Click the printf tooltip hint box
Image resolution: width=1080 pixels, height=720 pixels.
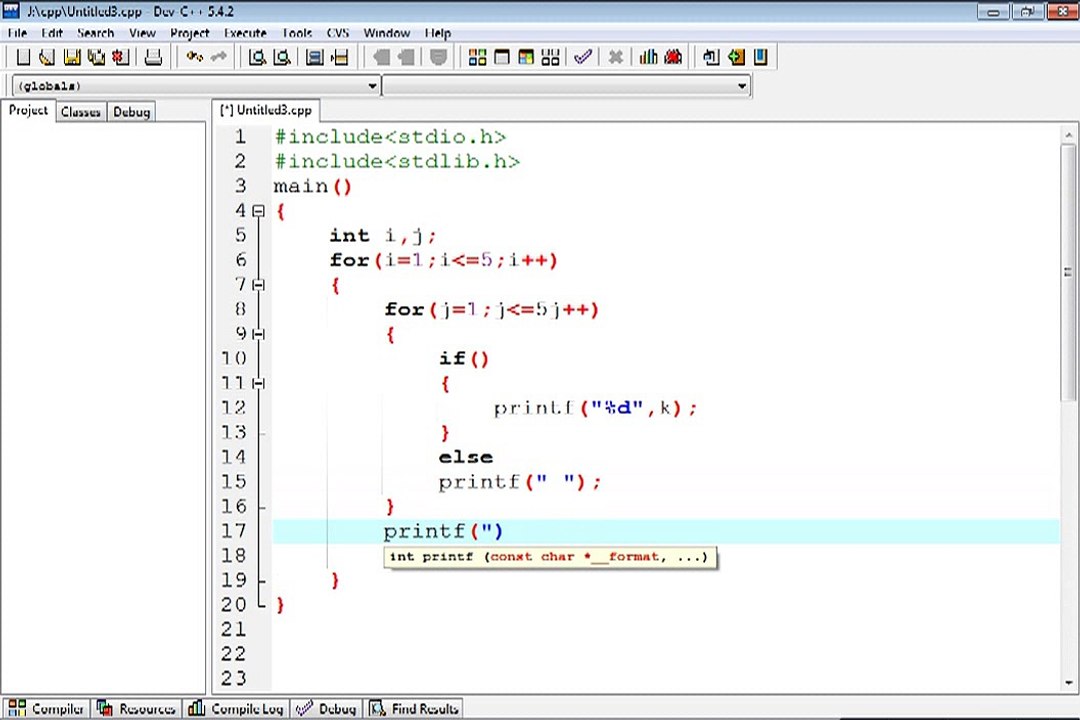point(550,557)
